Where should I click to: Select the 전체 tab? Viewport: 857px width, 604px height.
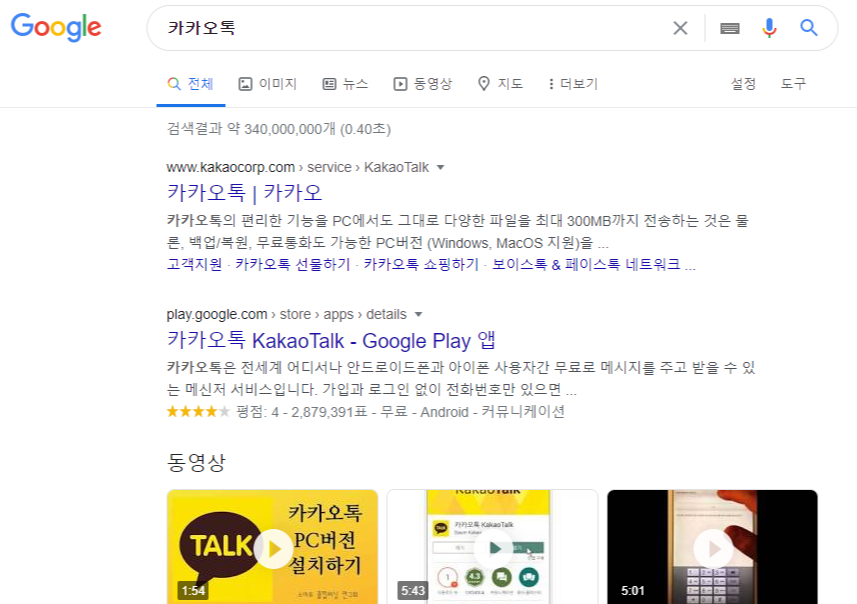pos(191,84)
